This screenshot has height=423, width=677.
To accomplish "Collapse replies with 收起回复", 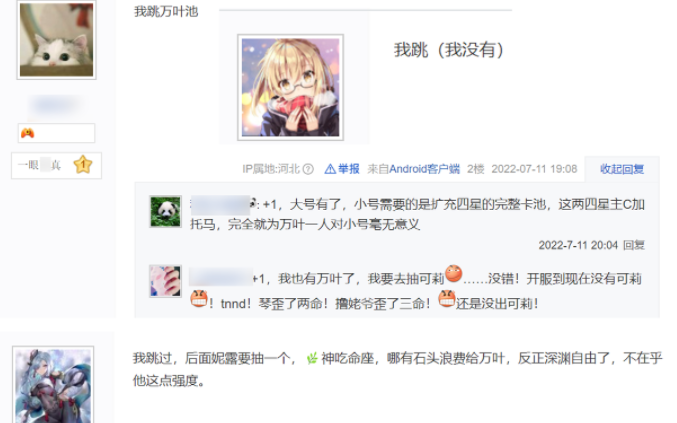I will click(x=622, y=169).
